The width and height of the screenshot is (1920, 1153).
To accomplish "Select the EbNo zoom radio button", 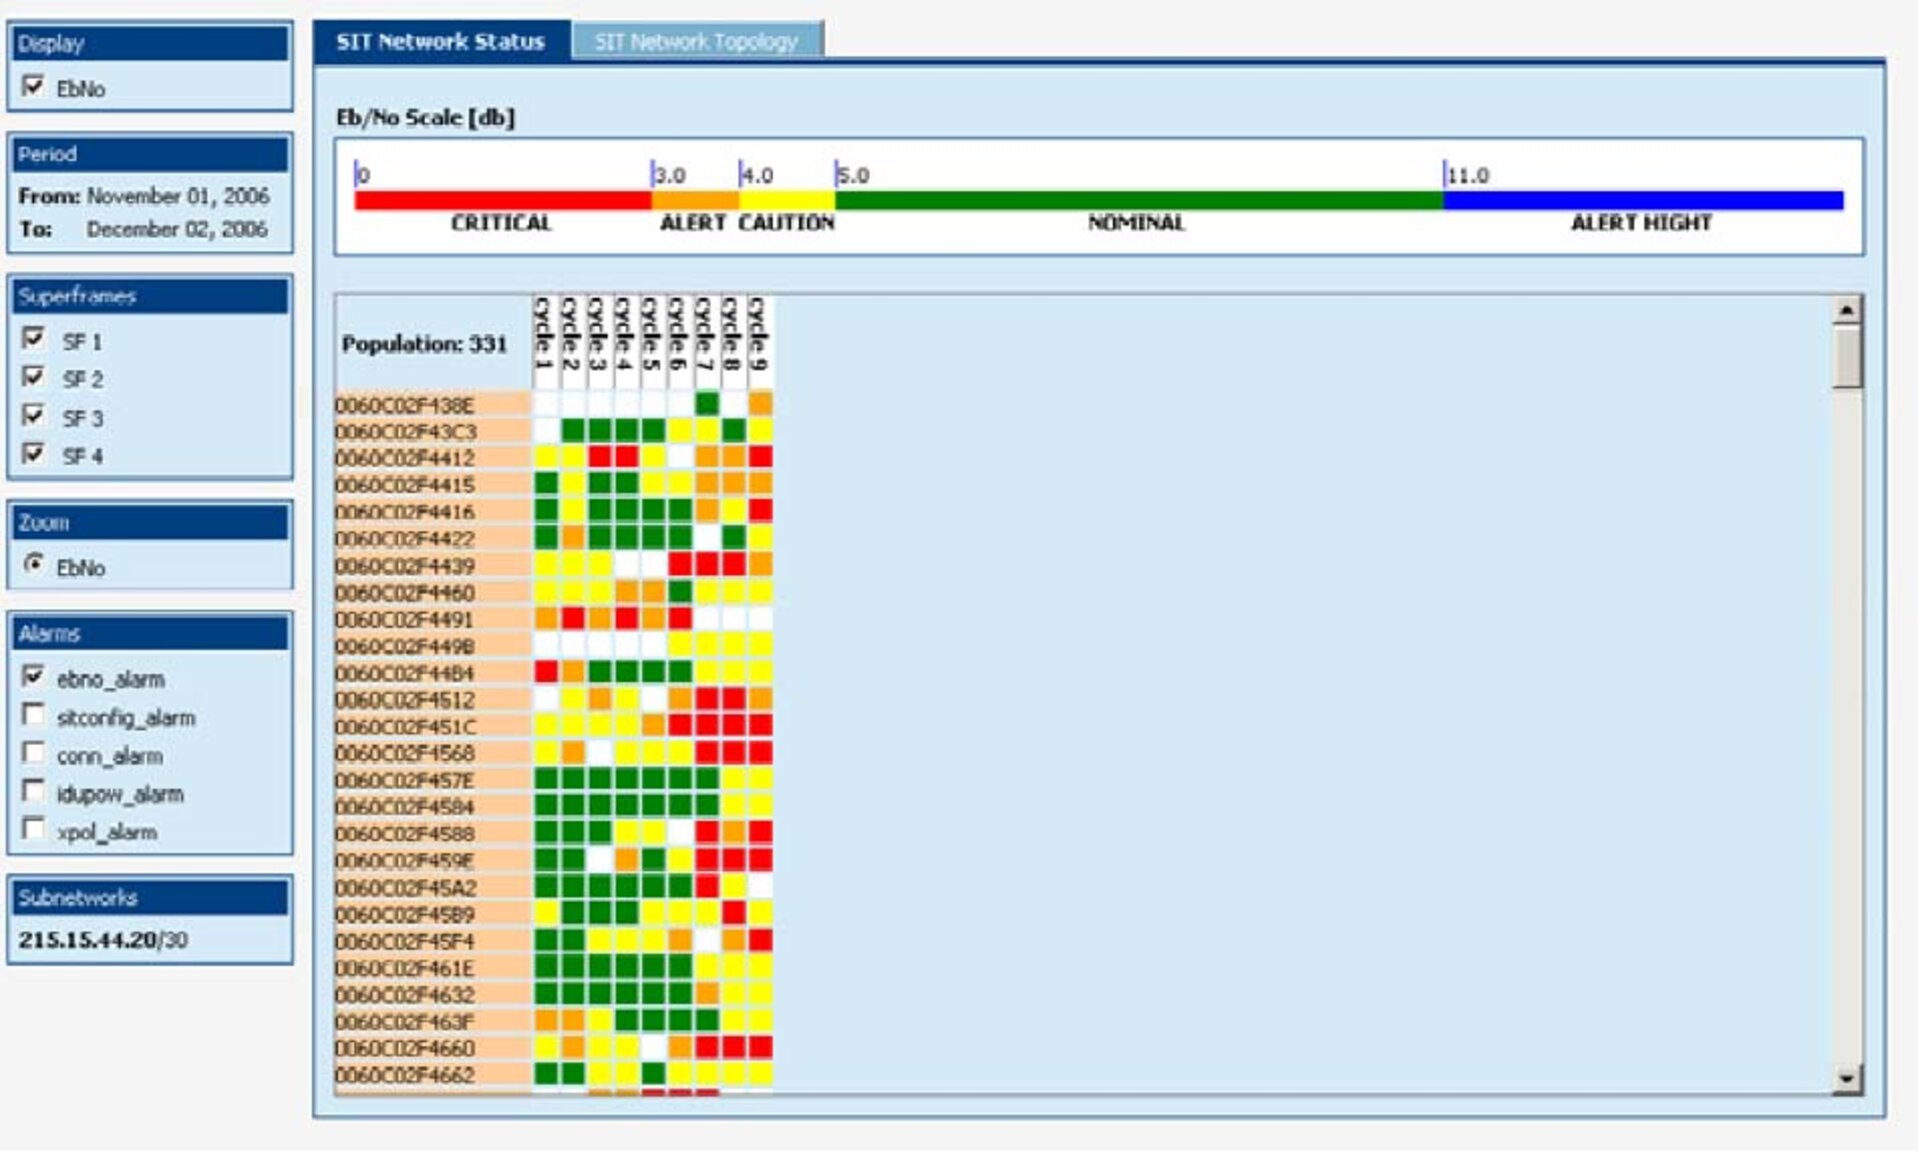I will pyautogui.click(x=34, y=565).
